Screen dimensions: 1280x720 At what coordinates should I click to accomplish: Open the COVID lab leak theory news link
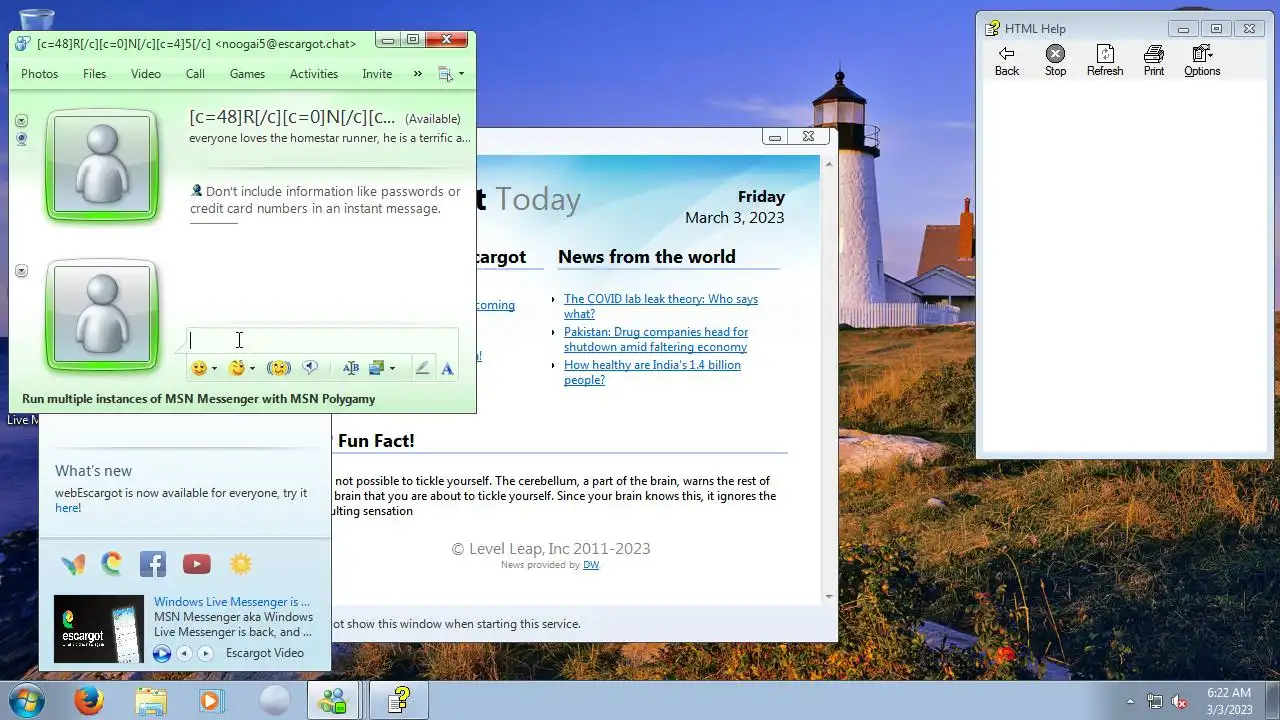click(661, 306)
